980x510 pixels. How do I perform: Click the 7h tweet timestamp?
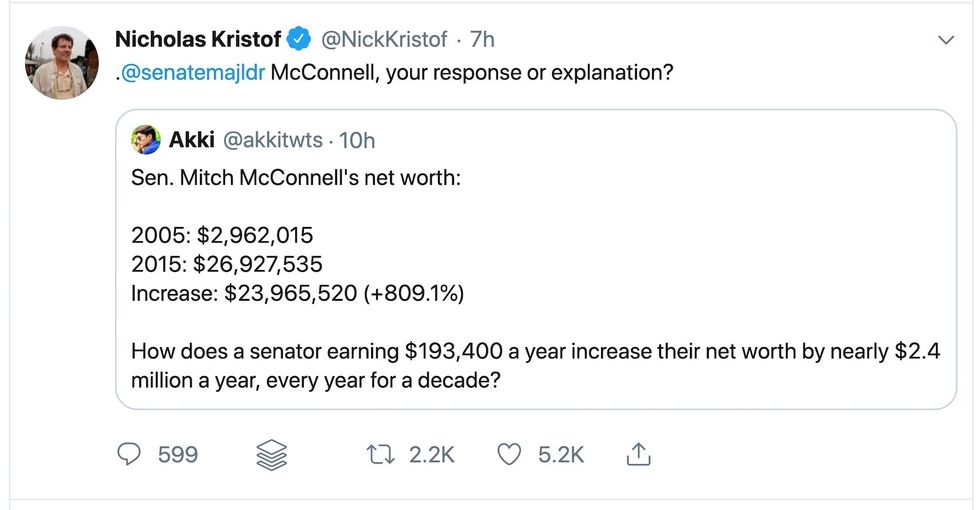pyautogui.click(x=482, y=40)
